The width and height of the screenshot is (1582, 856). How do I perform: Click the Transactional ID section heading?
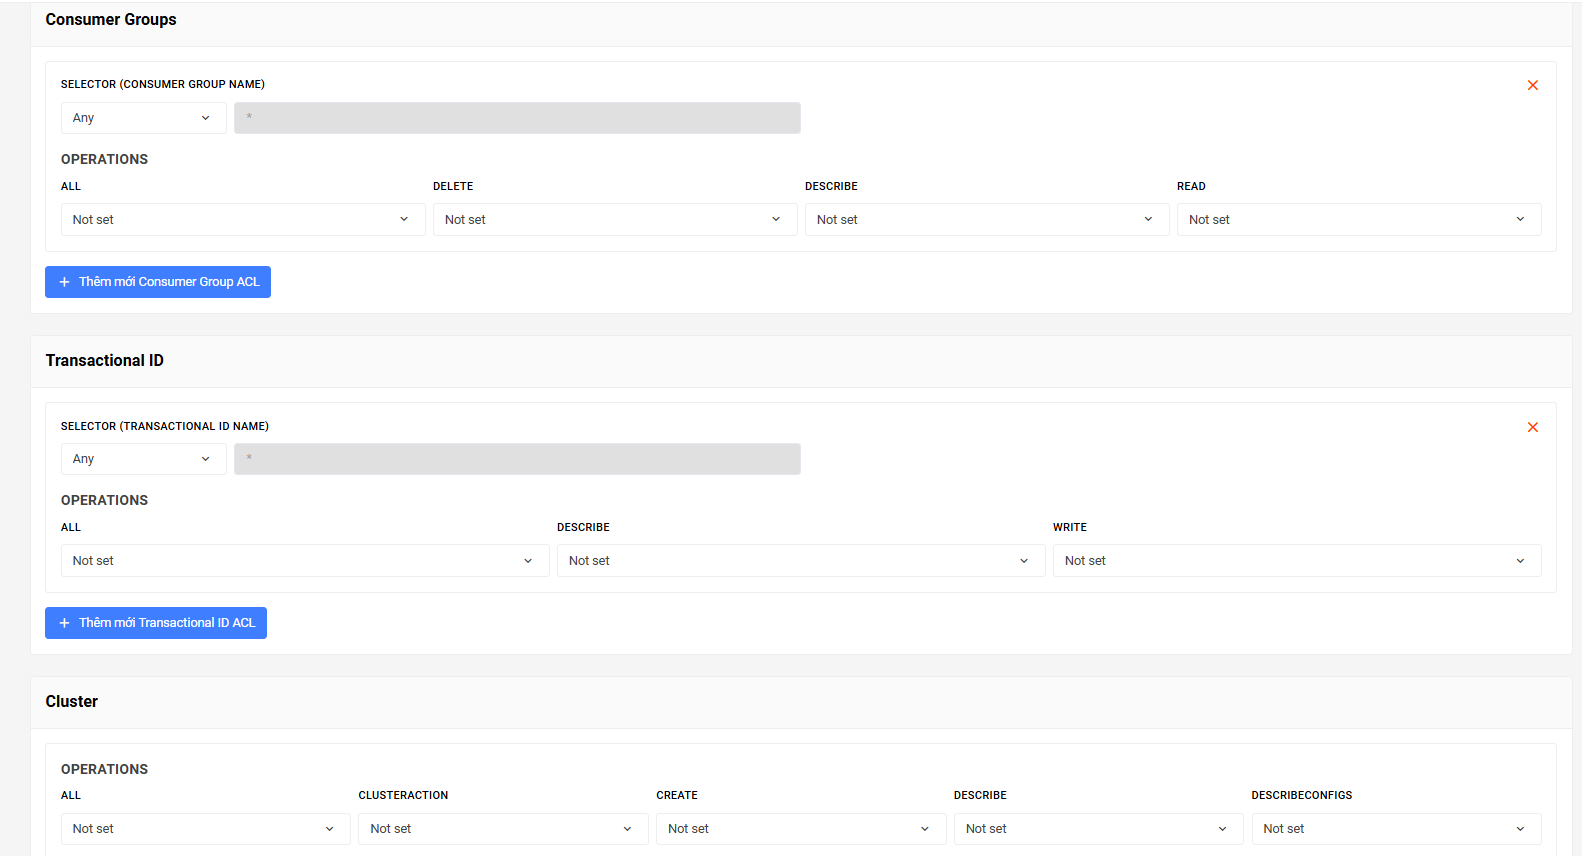click(105, 361)
